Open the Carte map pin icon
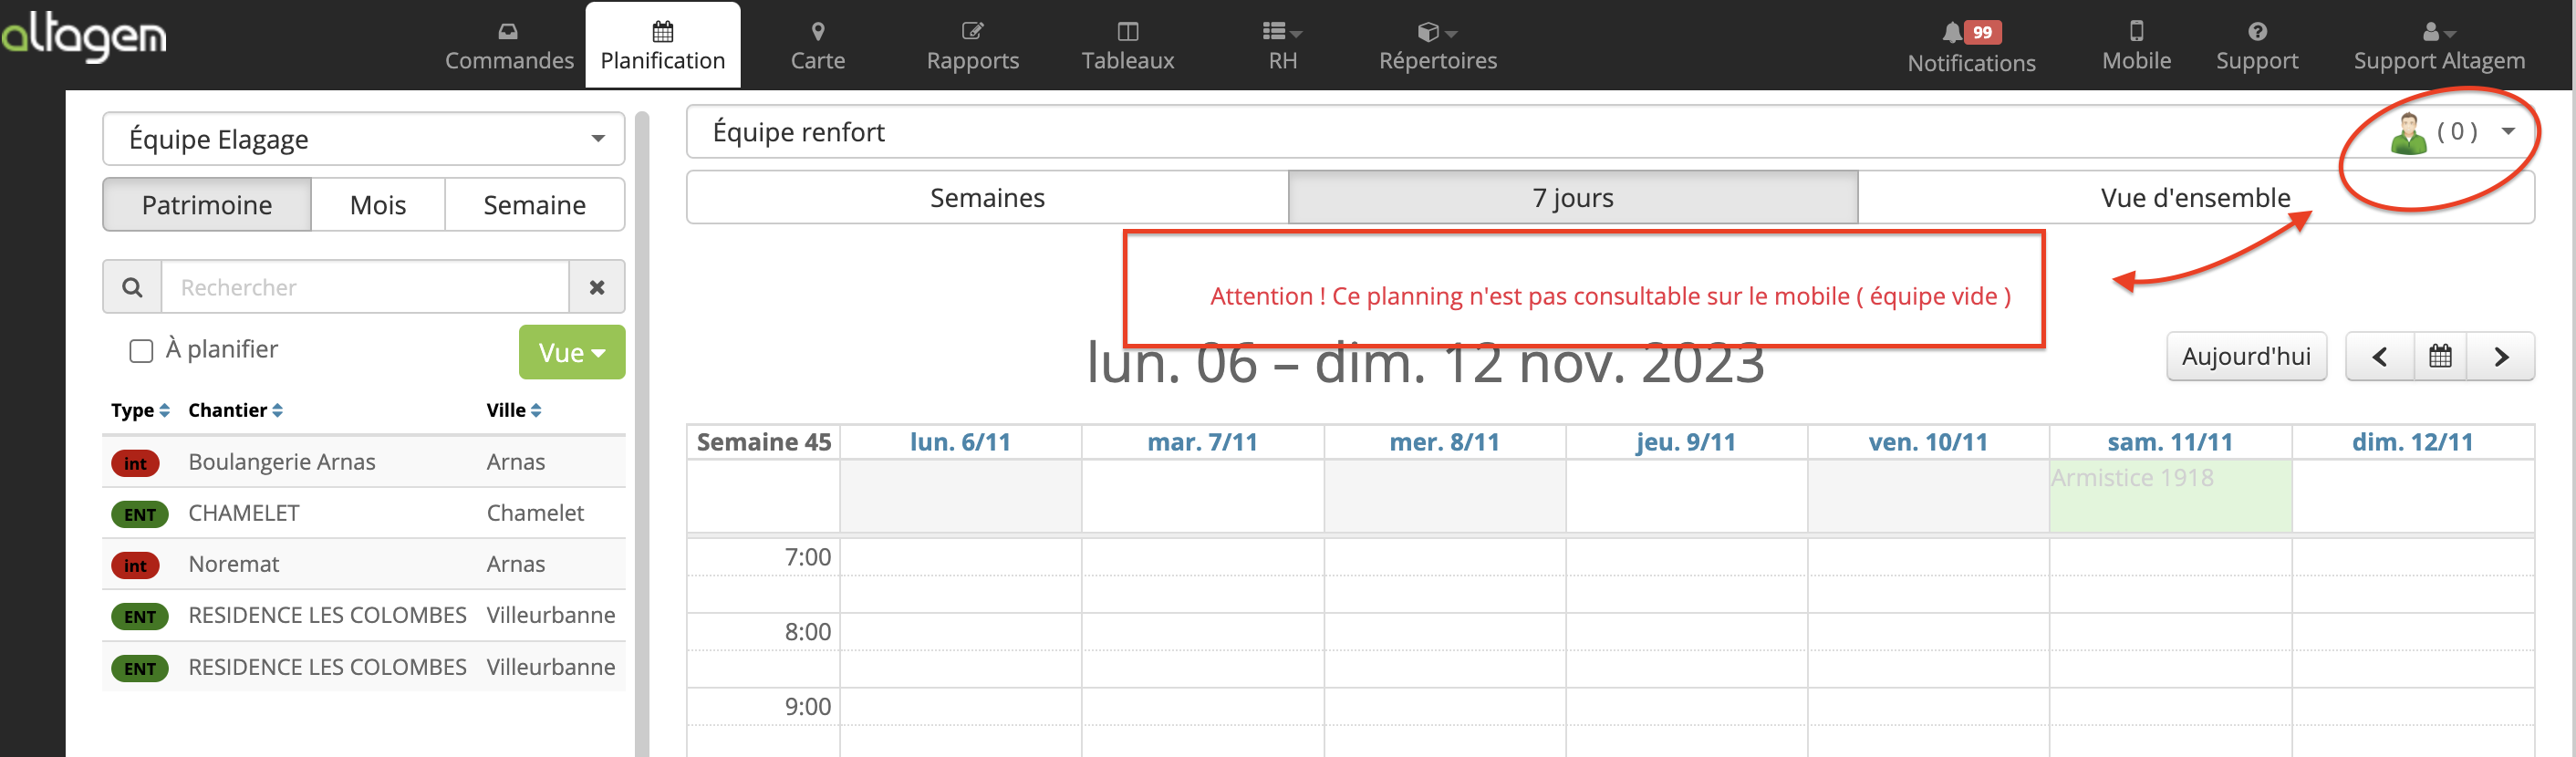The width and height of the screenshot is (2576, 757). pos(817,31)
